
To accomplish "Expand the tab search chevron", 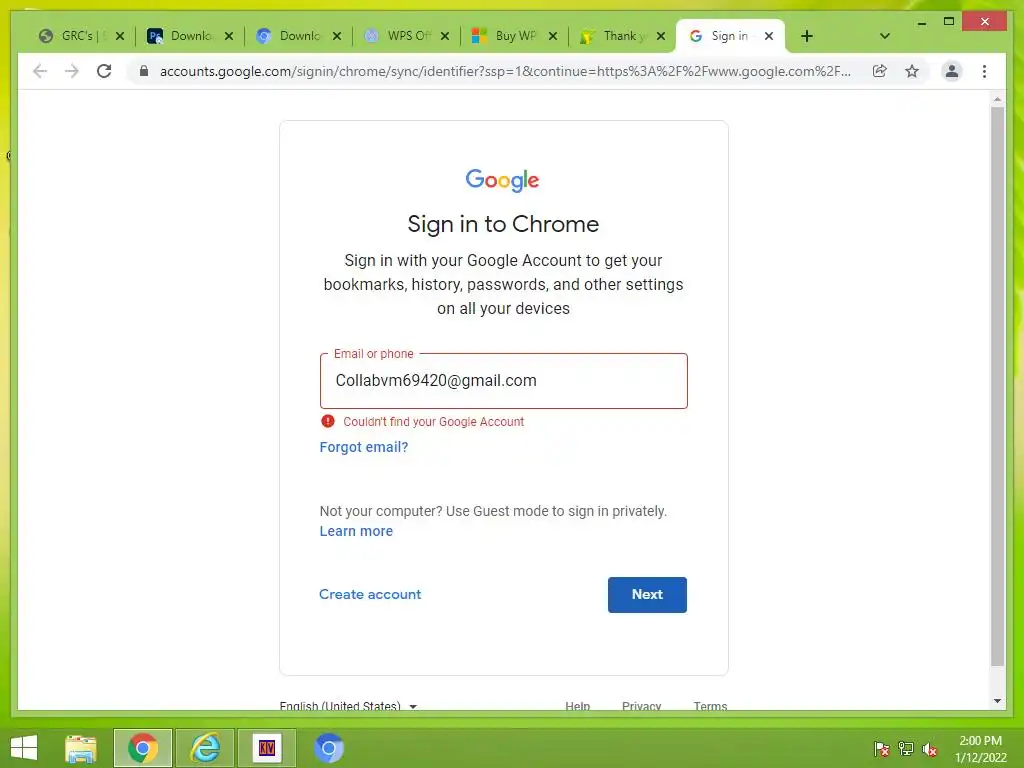I will (x=885, y=36).
